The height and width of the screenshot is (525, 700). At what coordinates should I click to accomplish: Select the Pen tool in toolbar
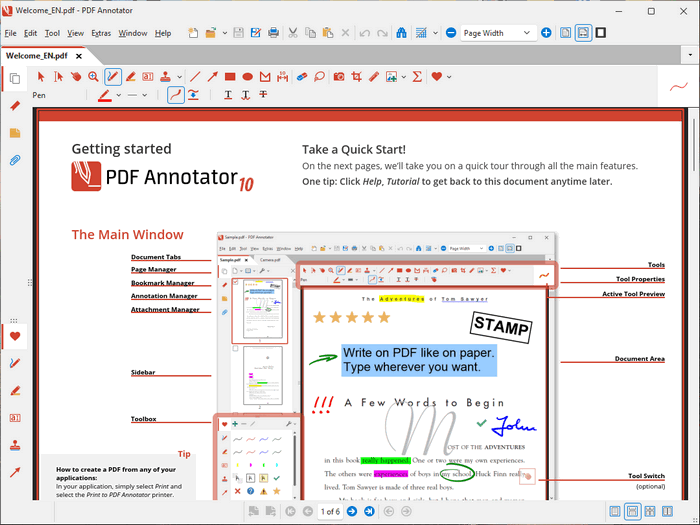[x=113, y=77]
